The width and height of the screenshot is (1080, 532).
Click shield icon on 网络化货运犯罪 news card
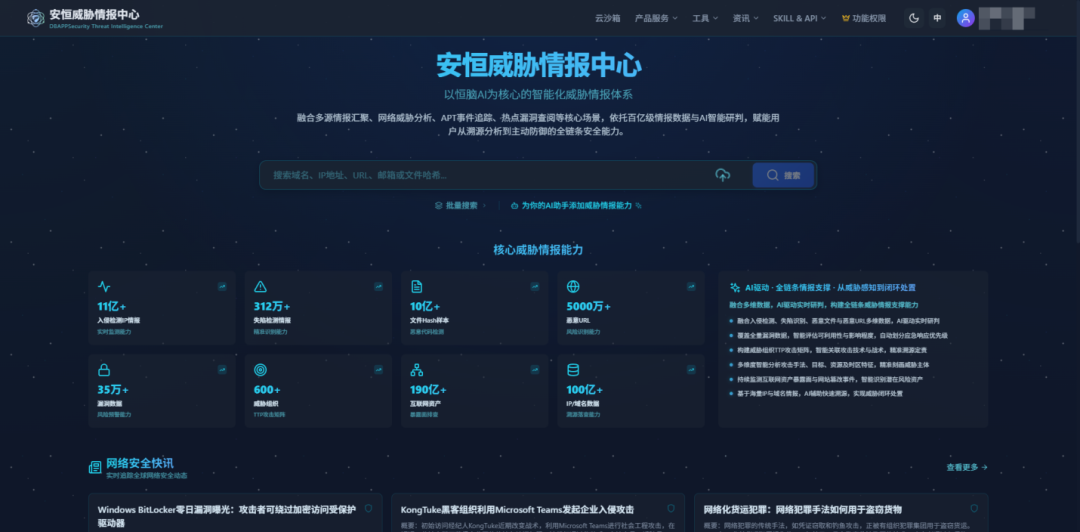974,509
